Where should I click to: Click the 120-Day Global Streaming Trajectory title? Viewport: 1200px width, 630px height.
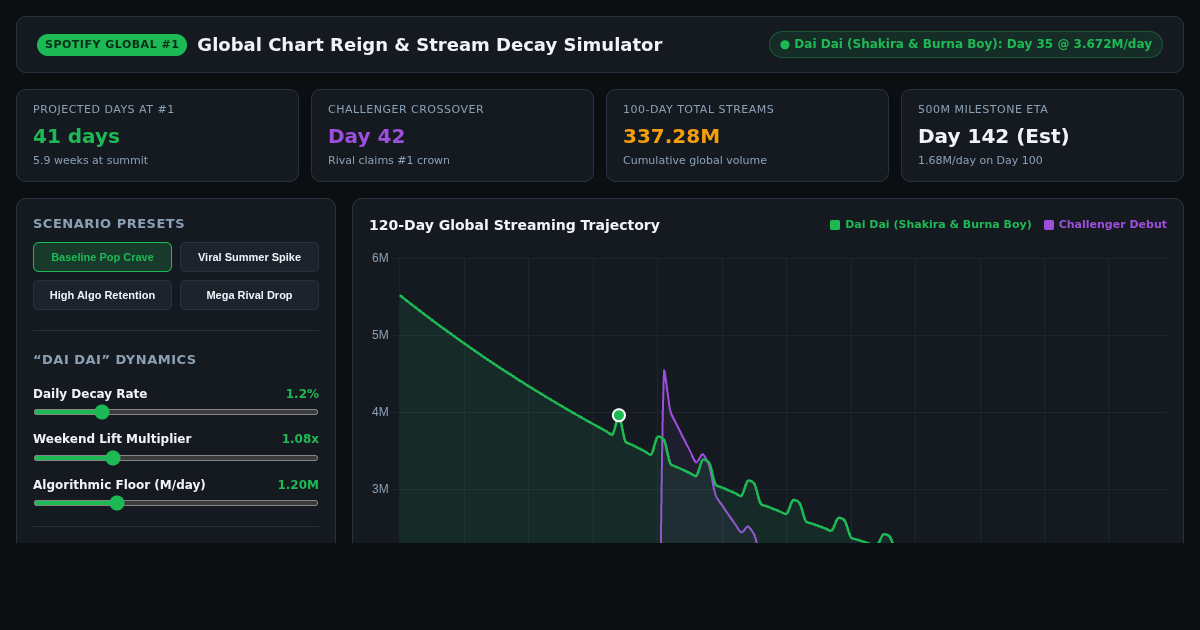coord(514,225)
